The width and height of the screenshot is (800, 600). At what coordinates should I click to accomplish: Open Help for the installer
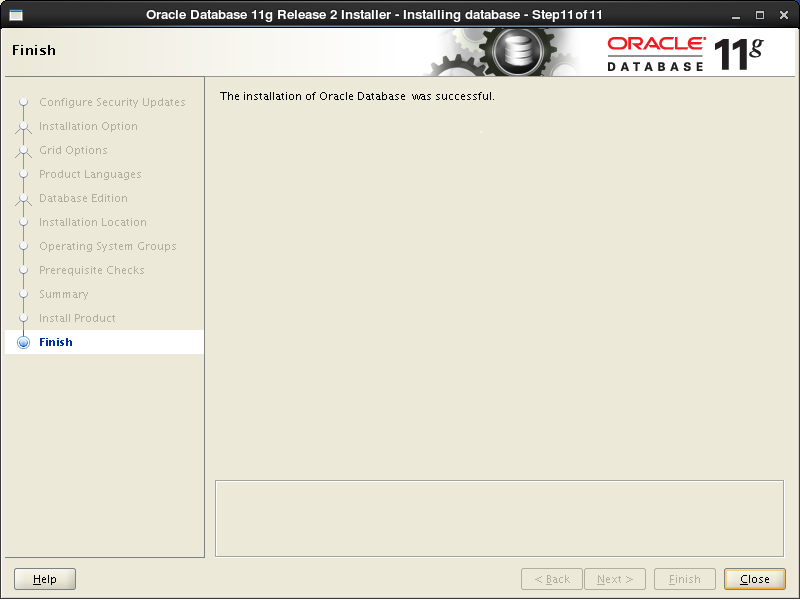45,579
